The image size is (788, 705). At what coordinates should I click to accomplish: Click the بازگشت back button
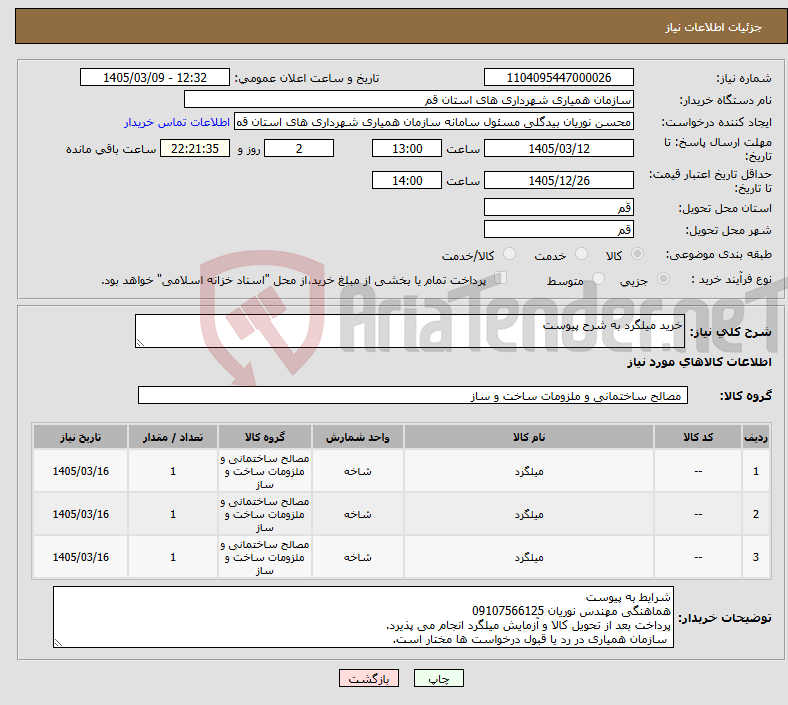[369, 678]
